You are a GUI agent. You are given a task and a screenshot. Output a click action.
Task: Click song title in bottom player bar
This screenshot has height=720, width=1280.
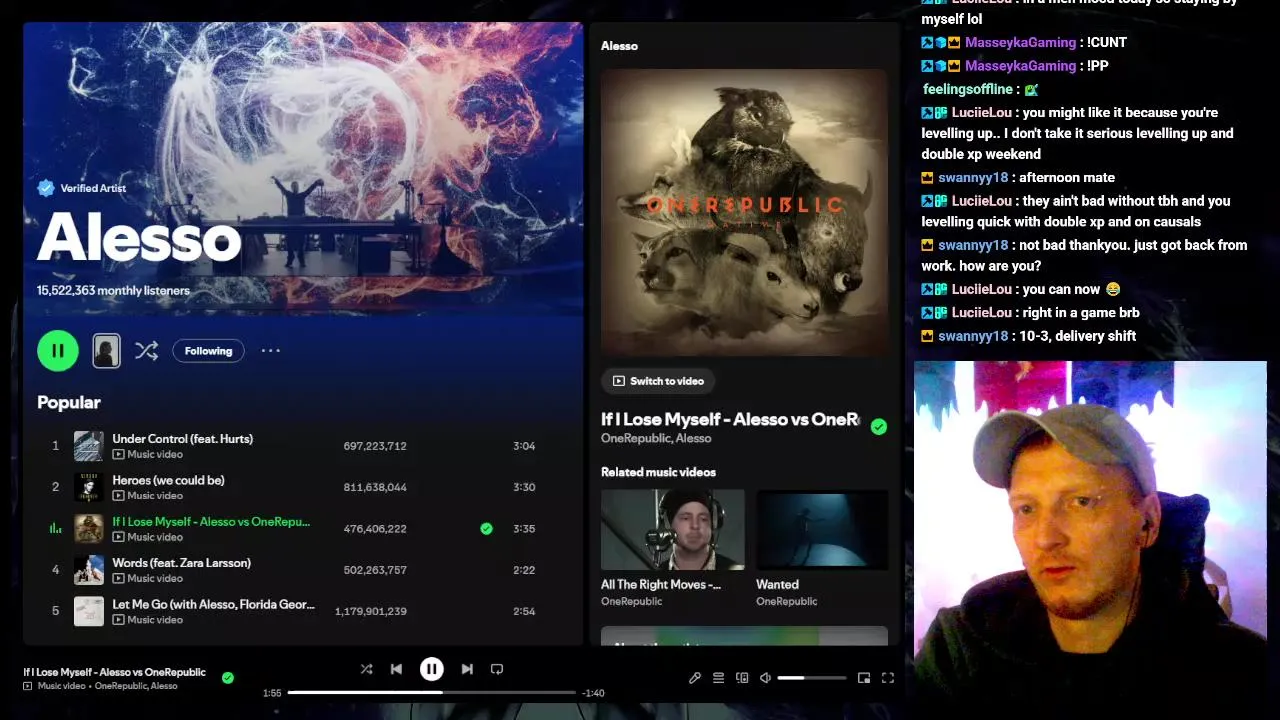coord(114,672)
